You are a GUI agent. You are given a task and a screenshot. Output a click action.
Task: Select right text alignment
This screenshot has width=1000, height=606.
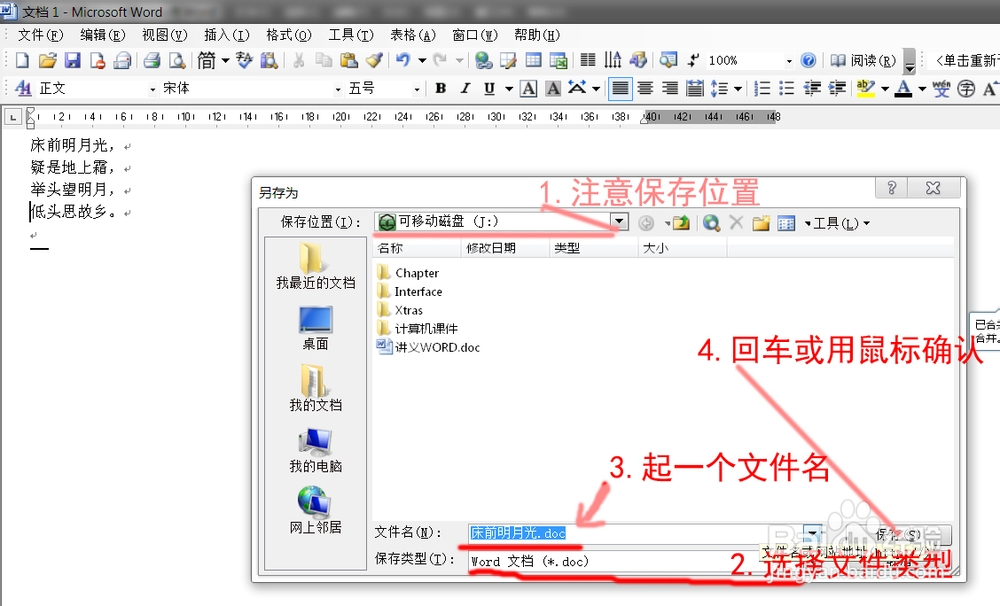click(670, 89)
